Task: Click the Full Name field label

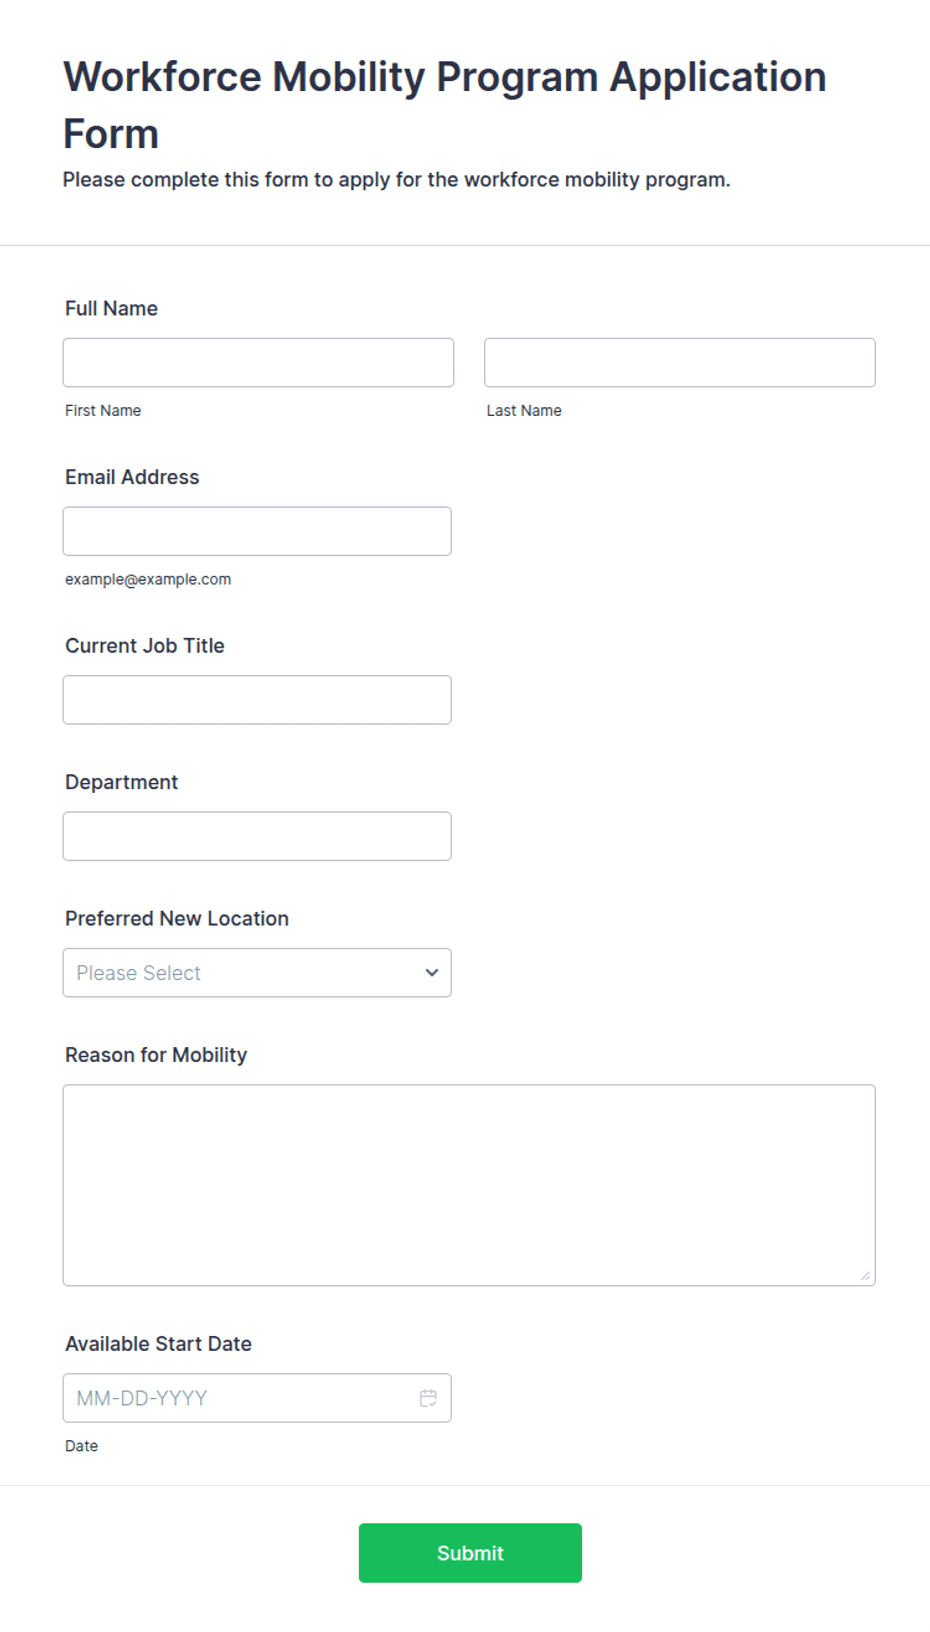Action: click(x=111, y=309)
